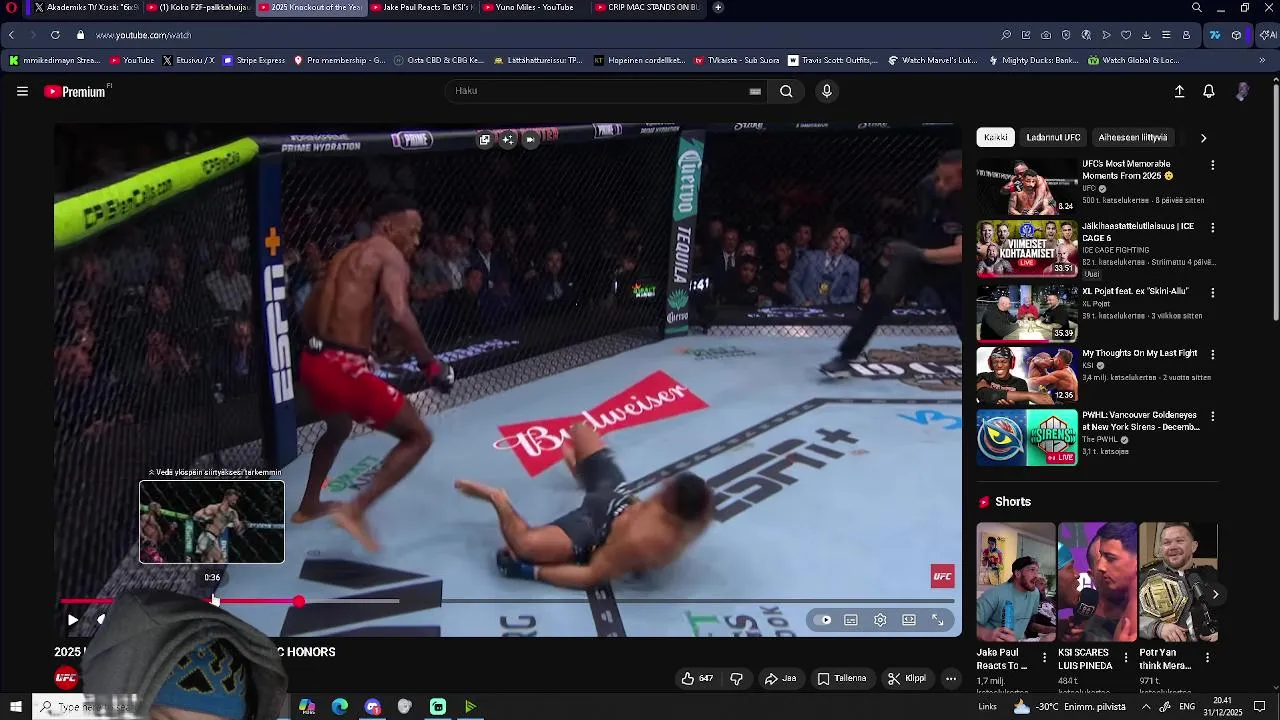Open options for Jake Paul Reacts short
The image size is (1280, 720).
click(x=1045, y=658)
